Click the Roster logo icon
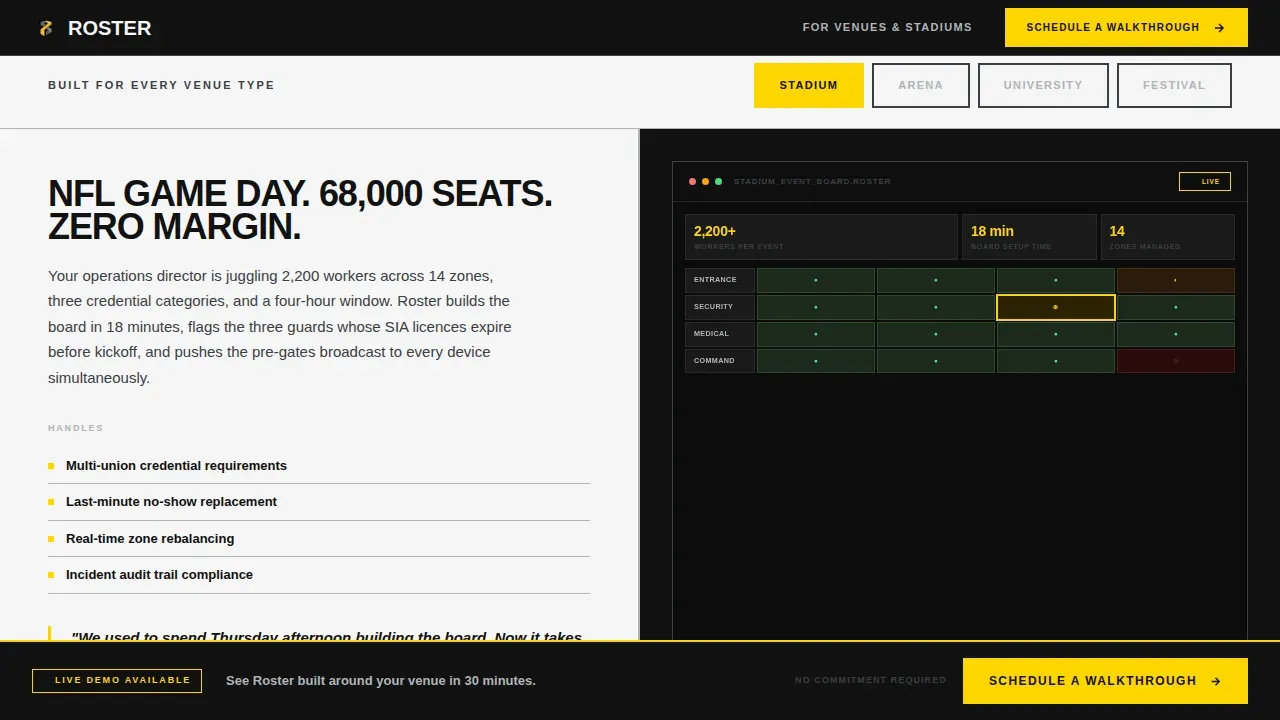1280x720 pixels. point(45,28)
